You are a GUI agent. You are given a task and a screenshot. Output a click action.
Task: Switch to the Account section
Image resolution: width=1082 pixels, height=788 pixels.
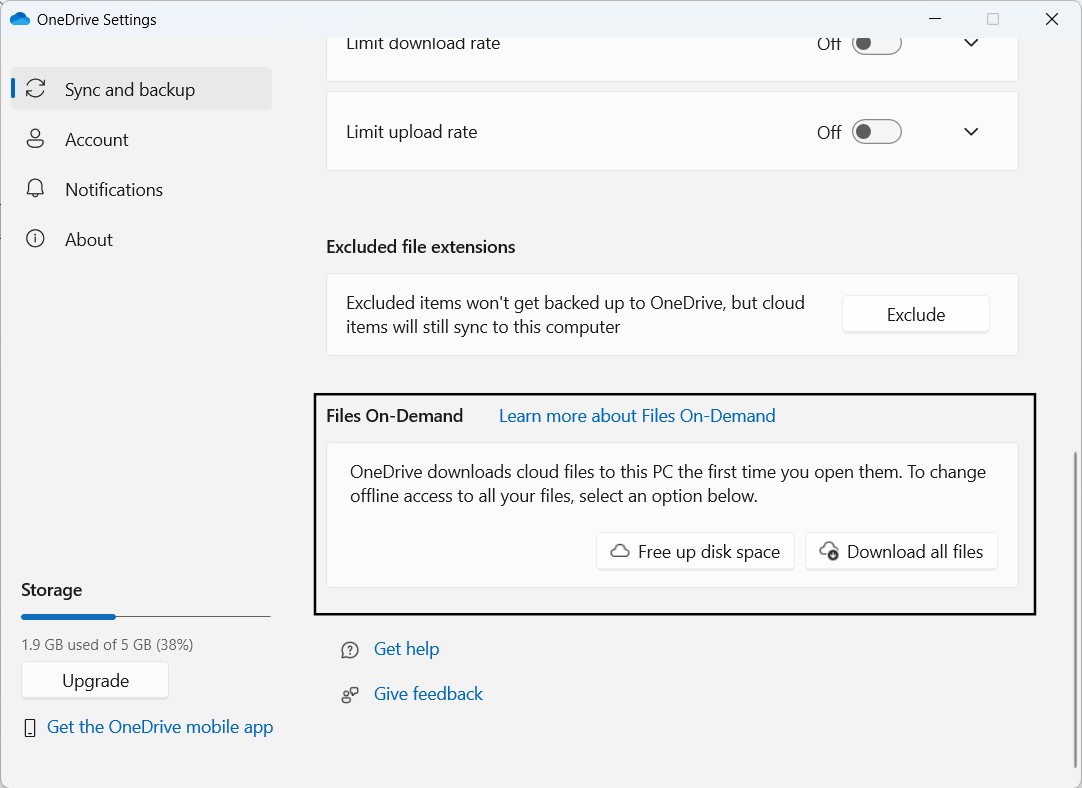tap(141, 139)
